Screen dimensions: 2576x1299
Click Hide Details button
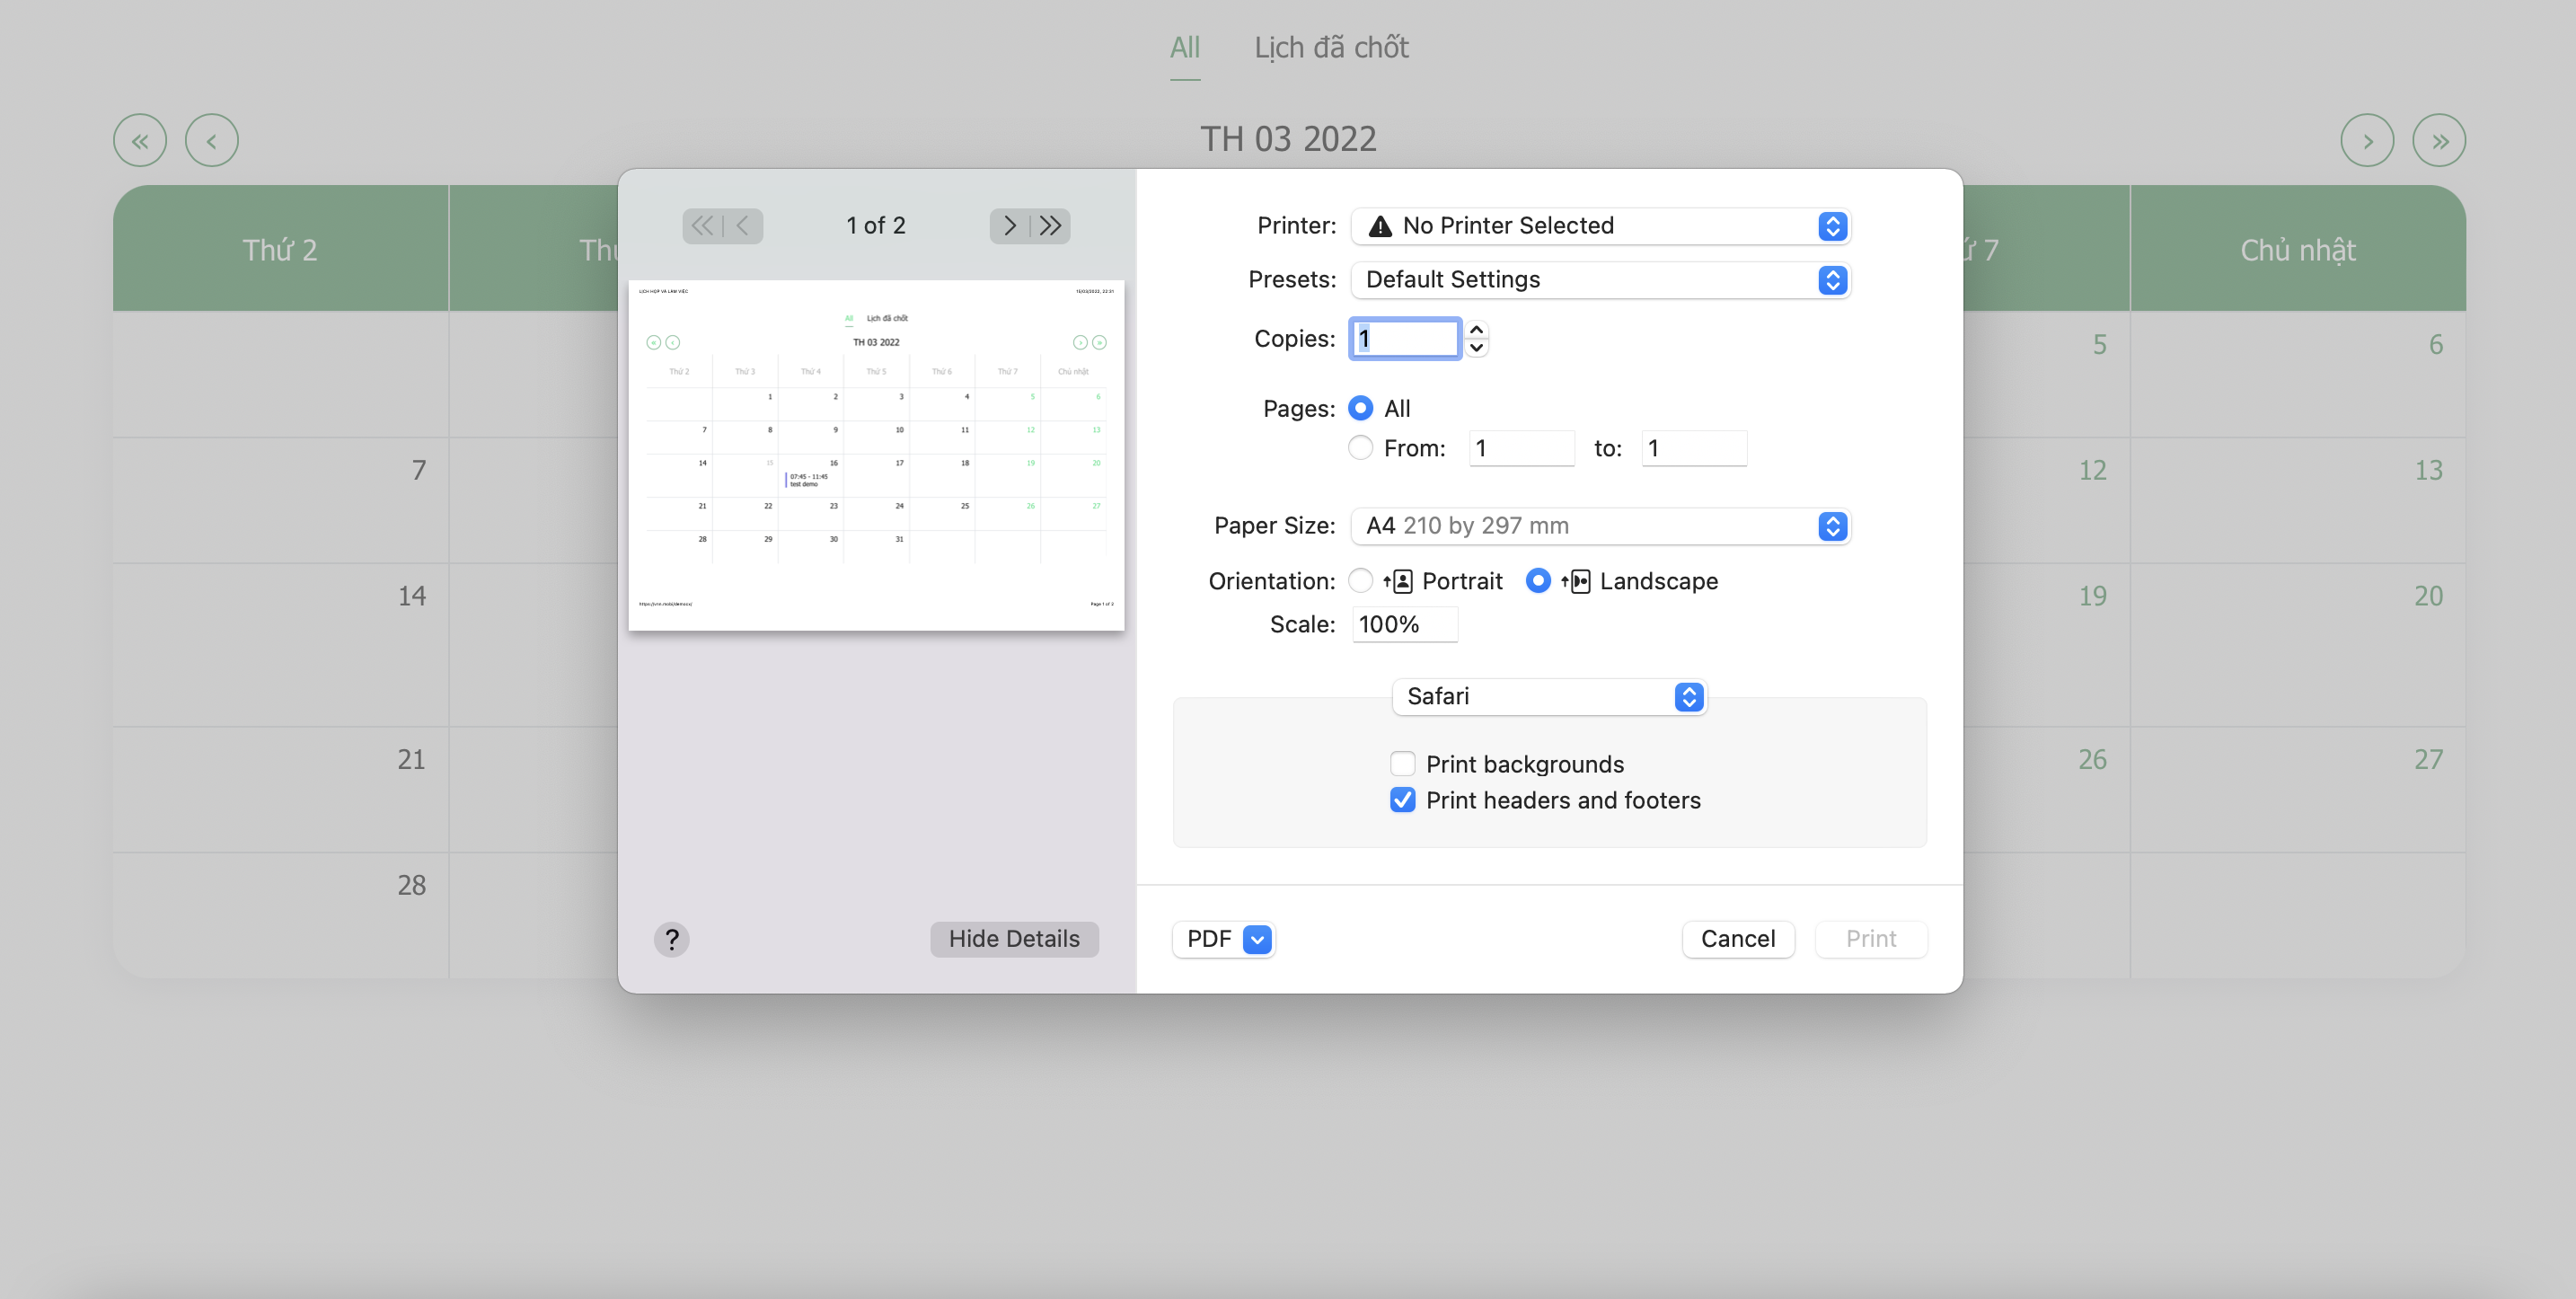(1014, 939)
